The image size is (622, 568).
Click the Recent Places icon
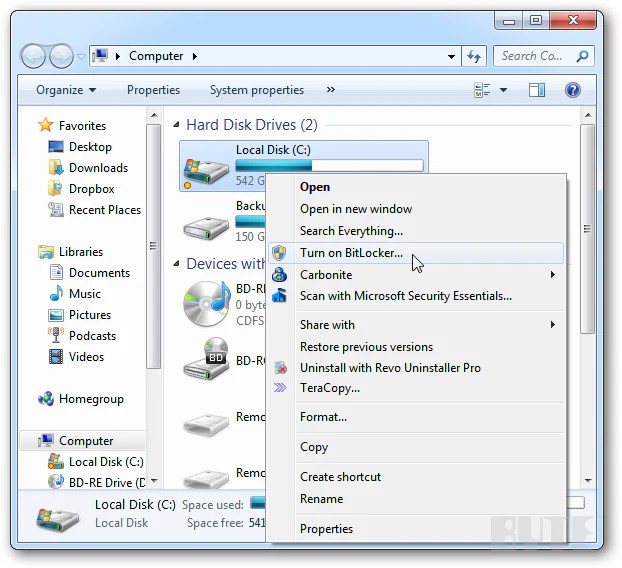pyautogui.click(x=56, y=209)
